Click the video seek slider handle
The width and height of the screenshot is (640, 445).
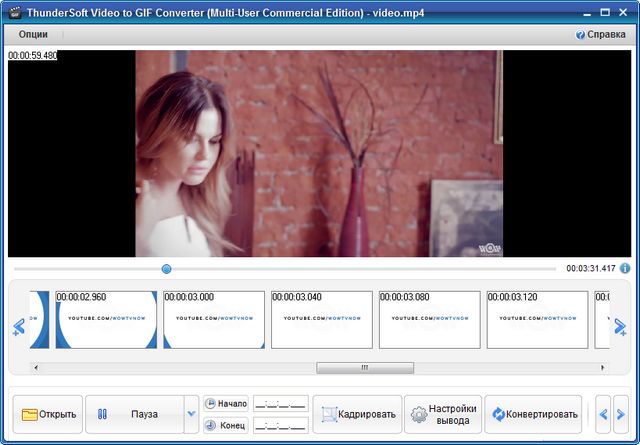(x=166, y=268)
